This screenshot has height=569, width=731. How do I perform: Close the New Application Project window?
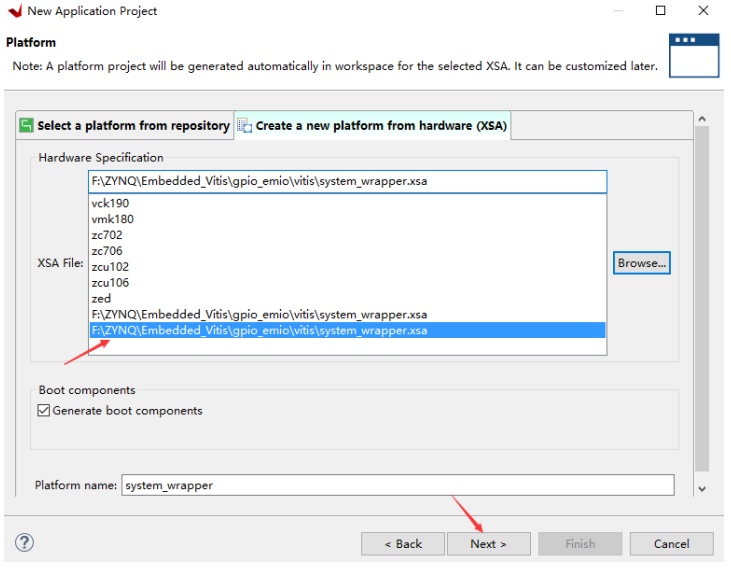point(703,10)
